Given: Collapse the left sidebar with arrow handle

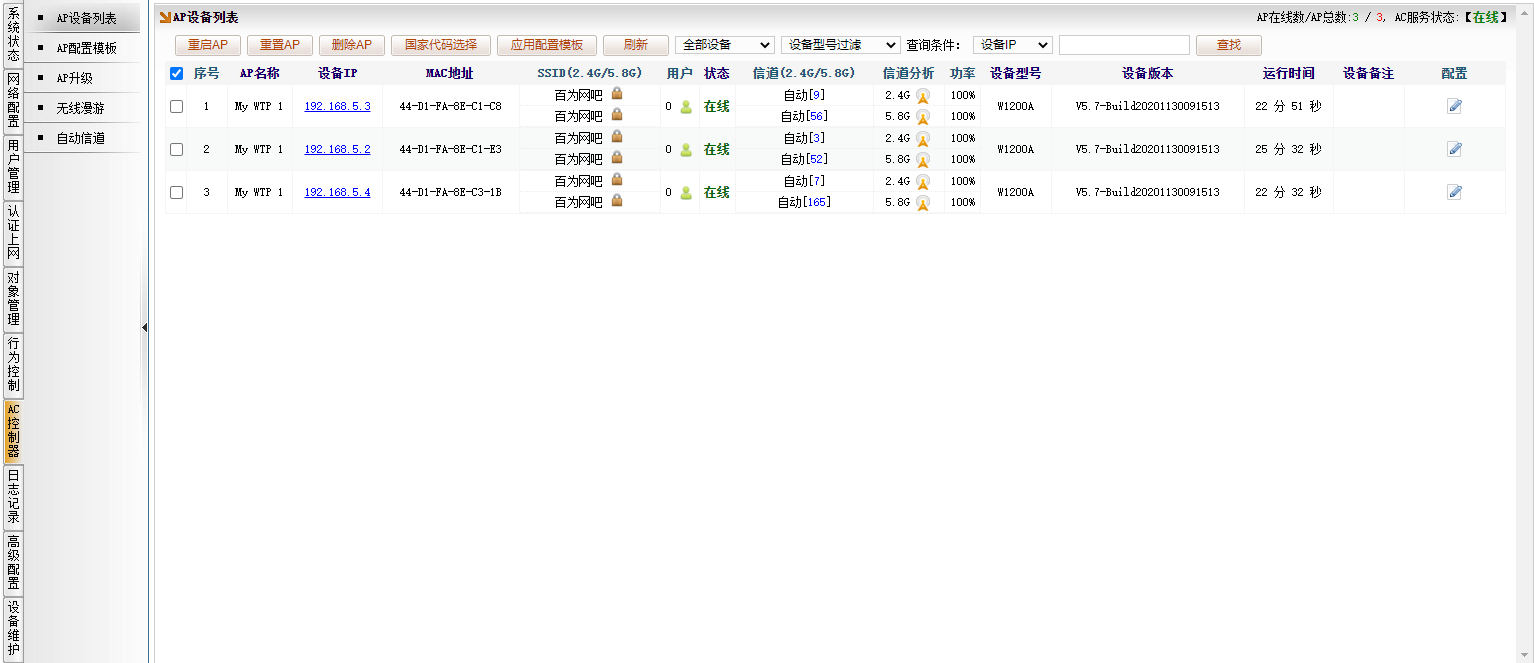Looking at the screenshot, I should click(144, 327).
